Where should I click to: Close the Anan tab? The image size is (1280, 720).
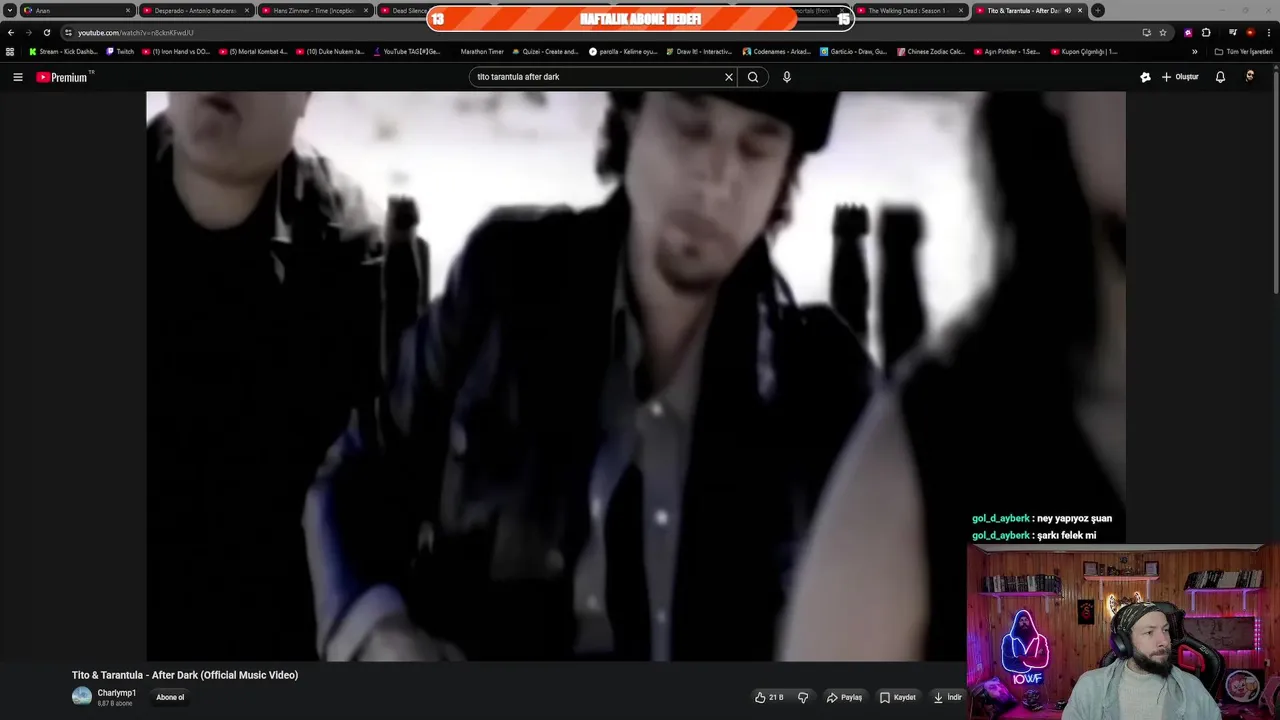click(x=128, y=11)
